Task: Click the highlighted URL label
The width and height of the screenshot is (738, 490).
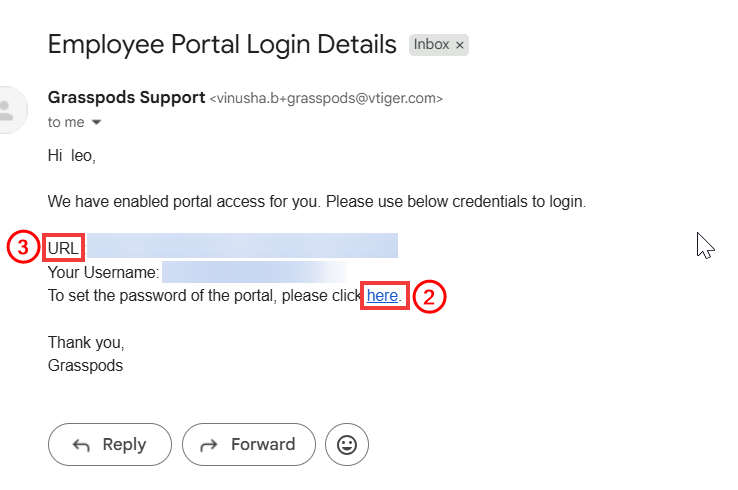Action: (x=64, y=248)
